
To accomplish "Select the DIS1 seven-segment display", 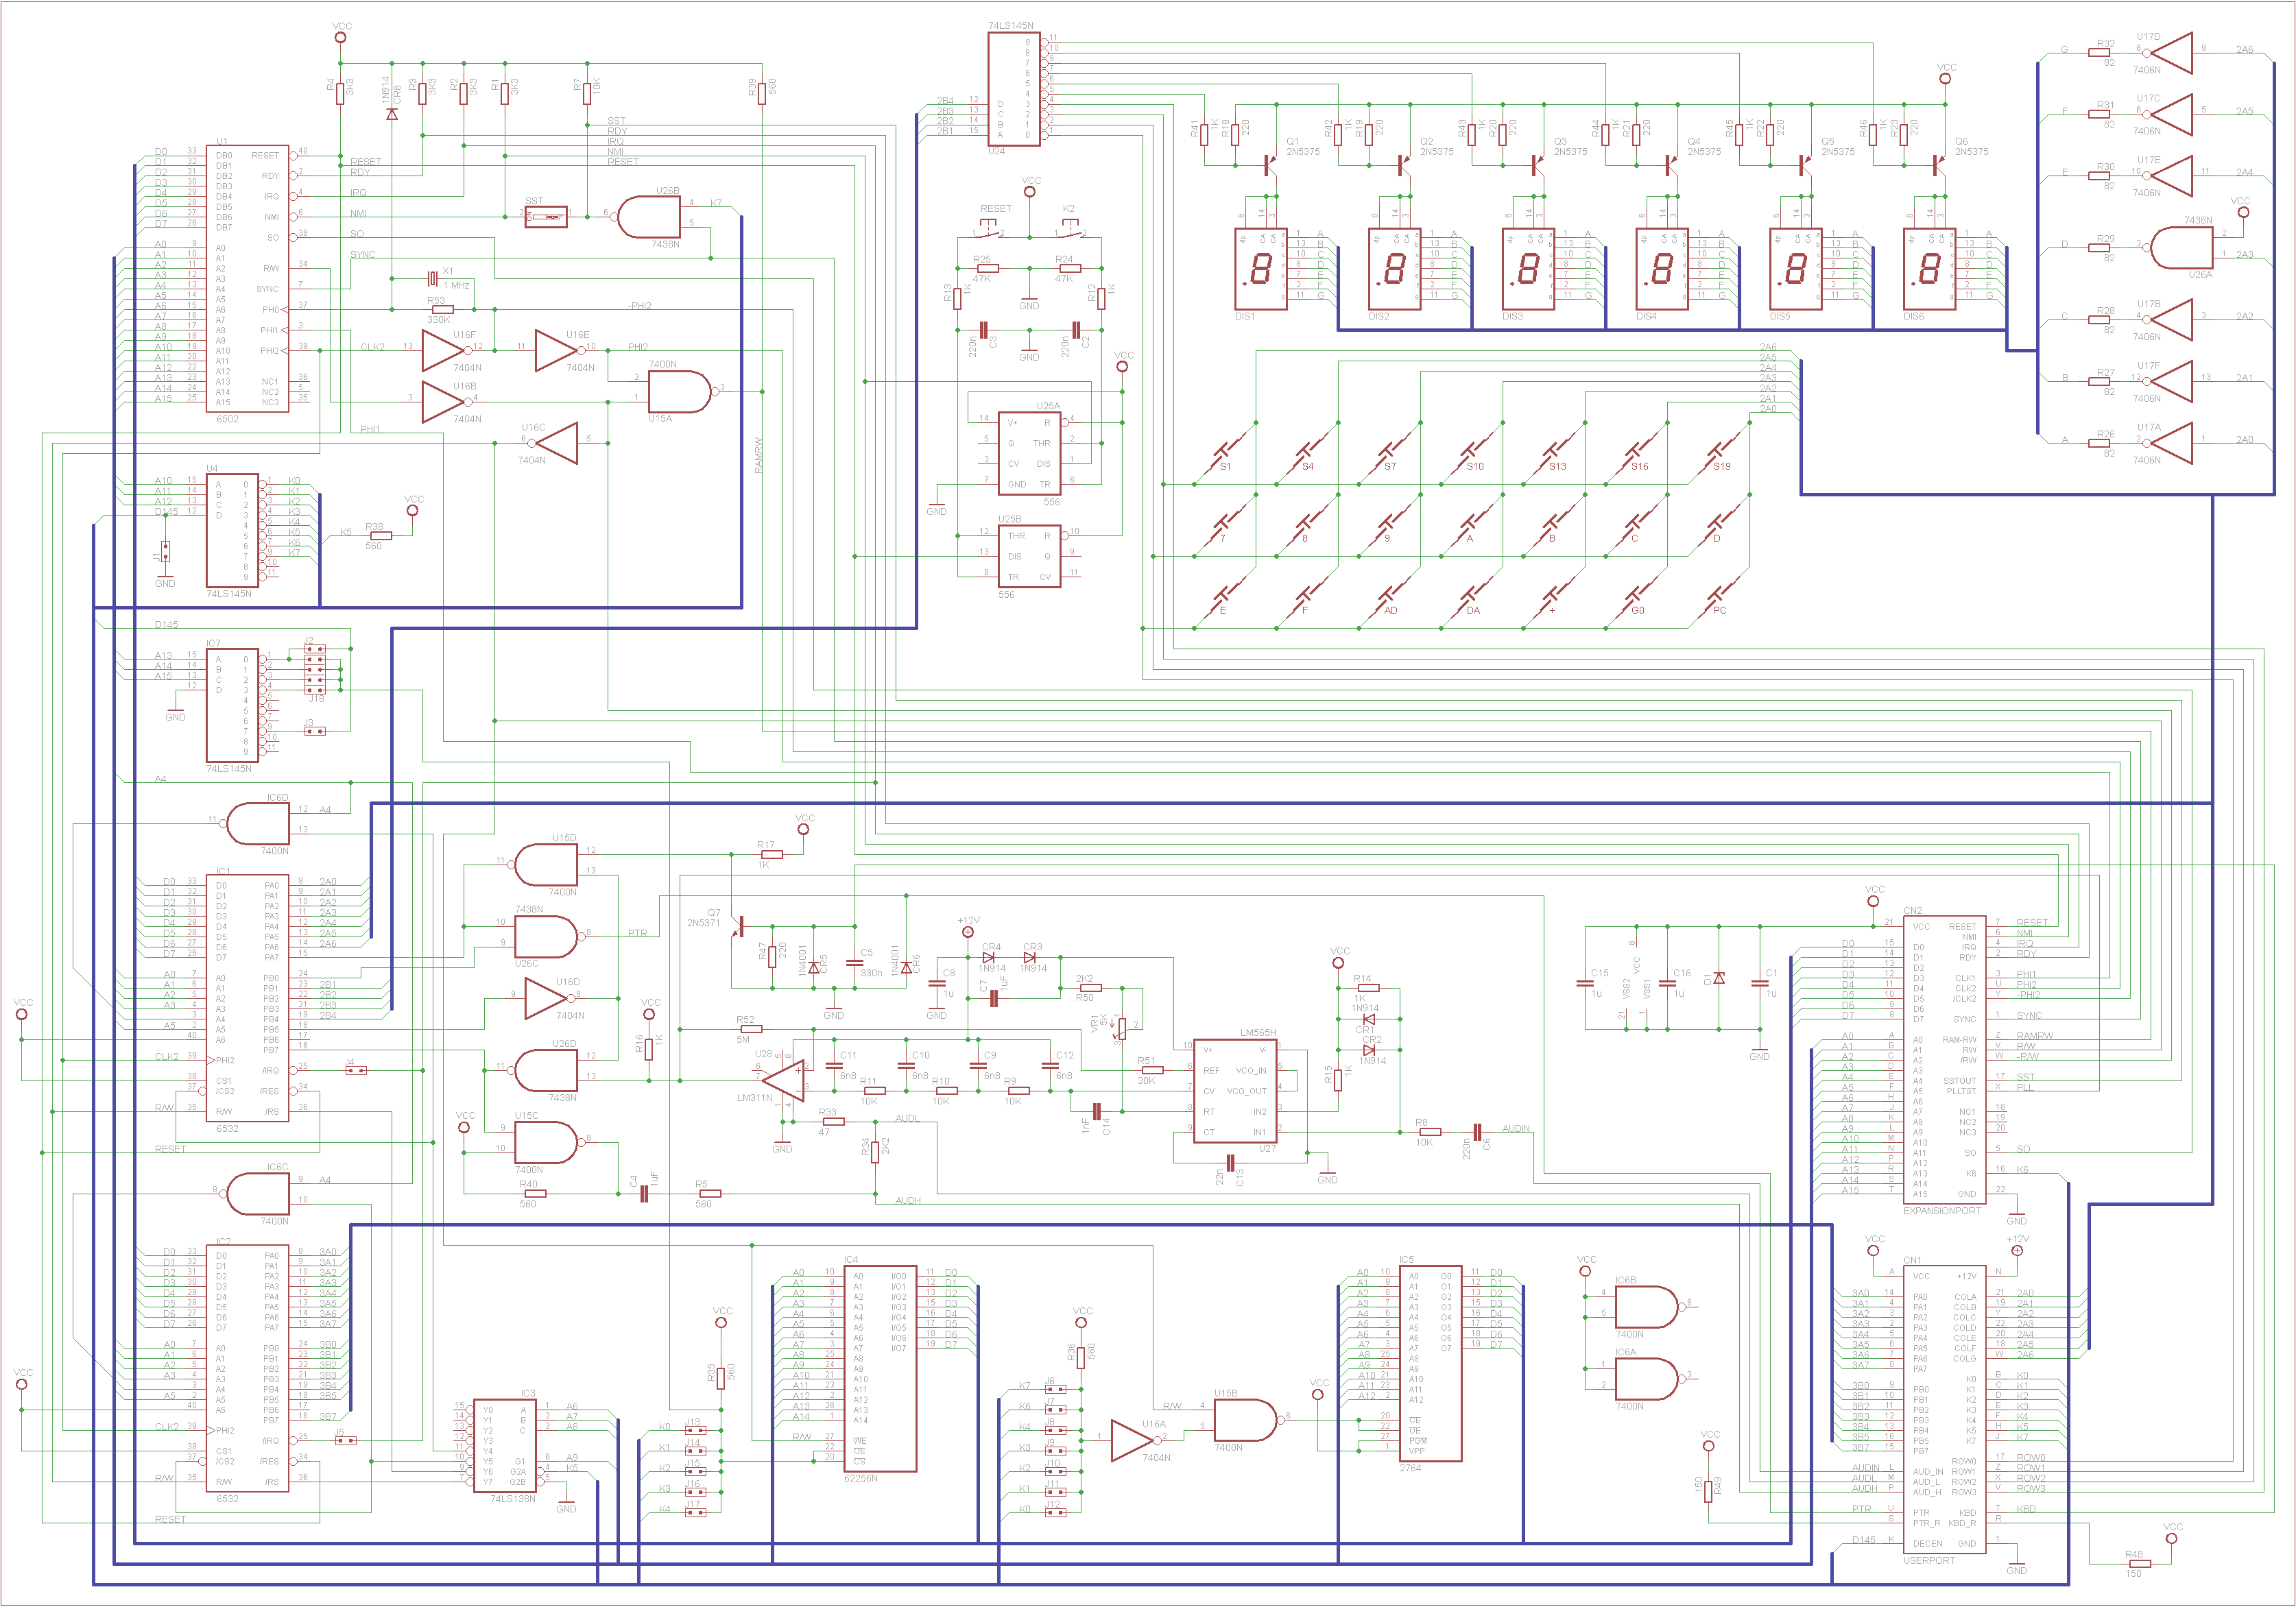I will point(1260,269).
